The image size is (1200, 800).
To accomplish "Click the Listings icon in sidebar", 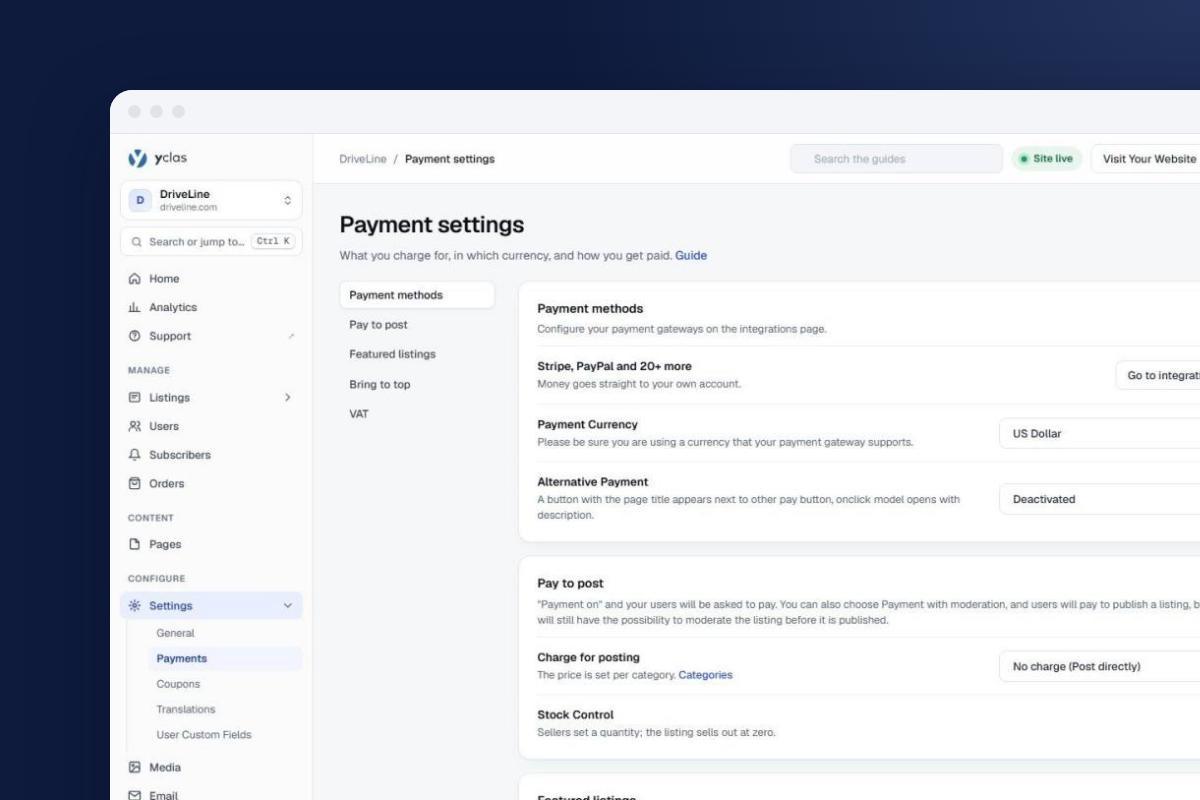I will [135, 397].
